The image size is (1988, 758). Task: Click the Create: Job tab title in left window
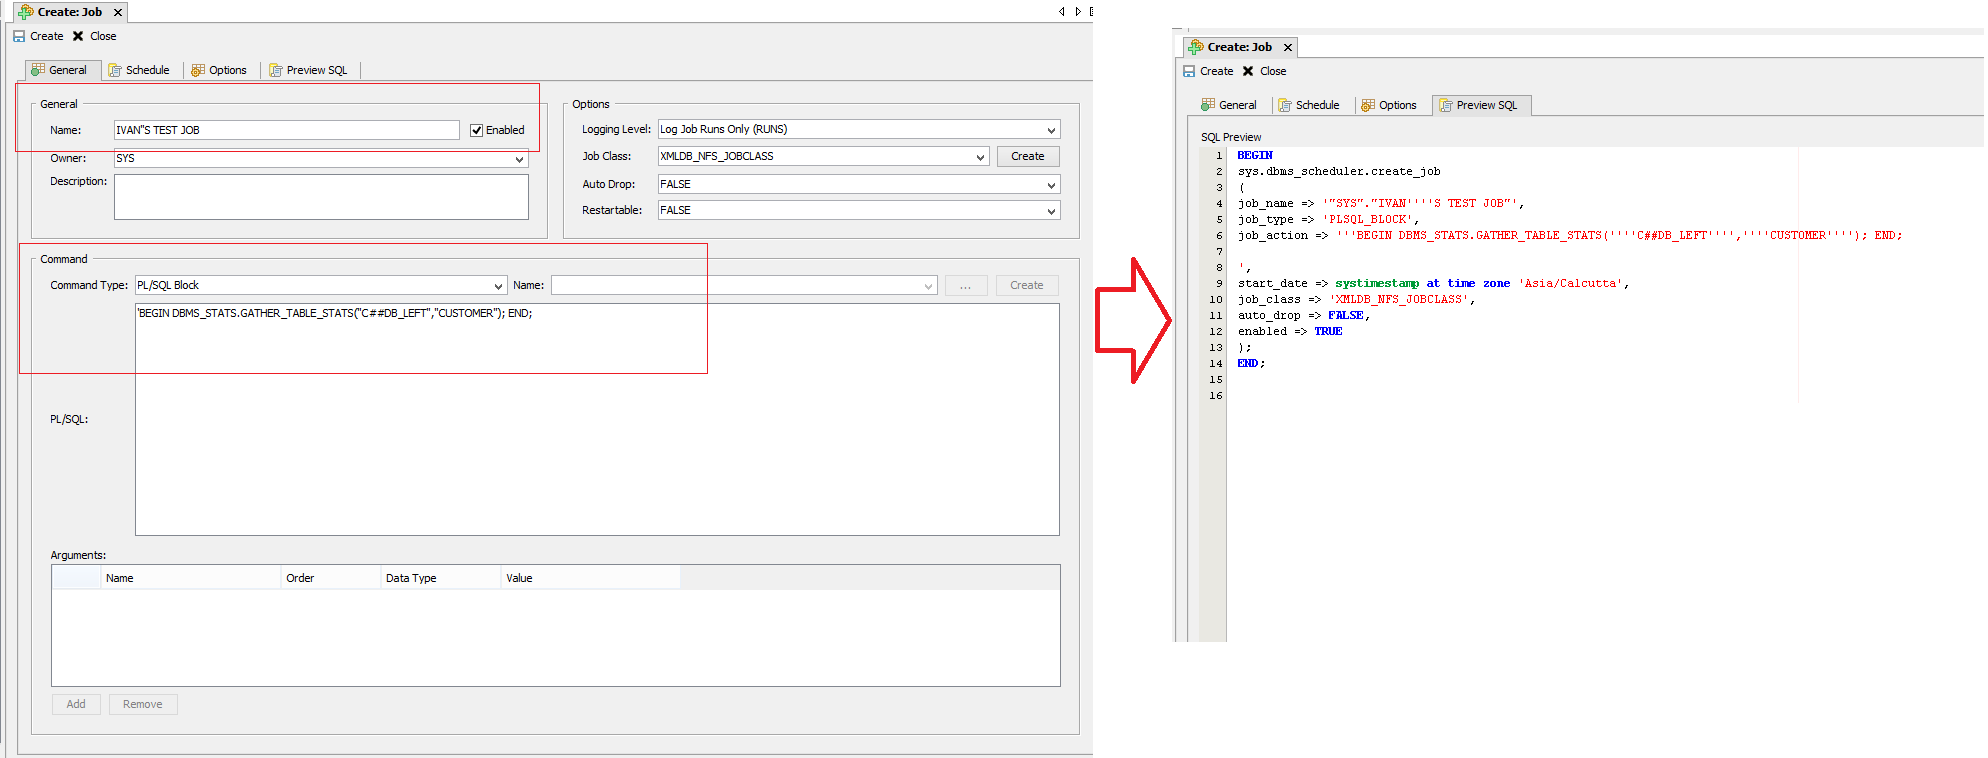pyautogui.click(x=69, y=12)
